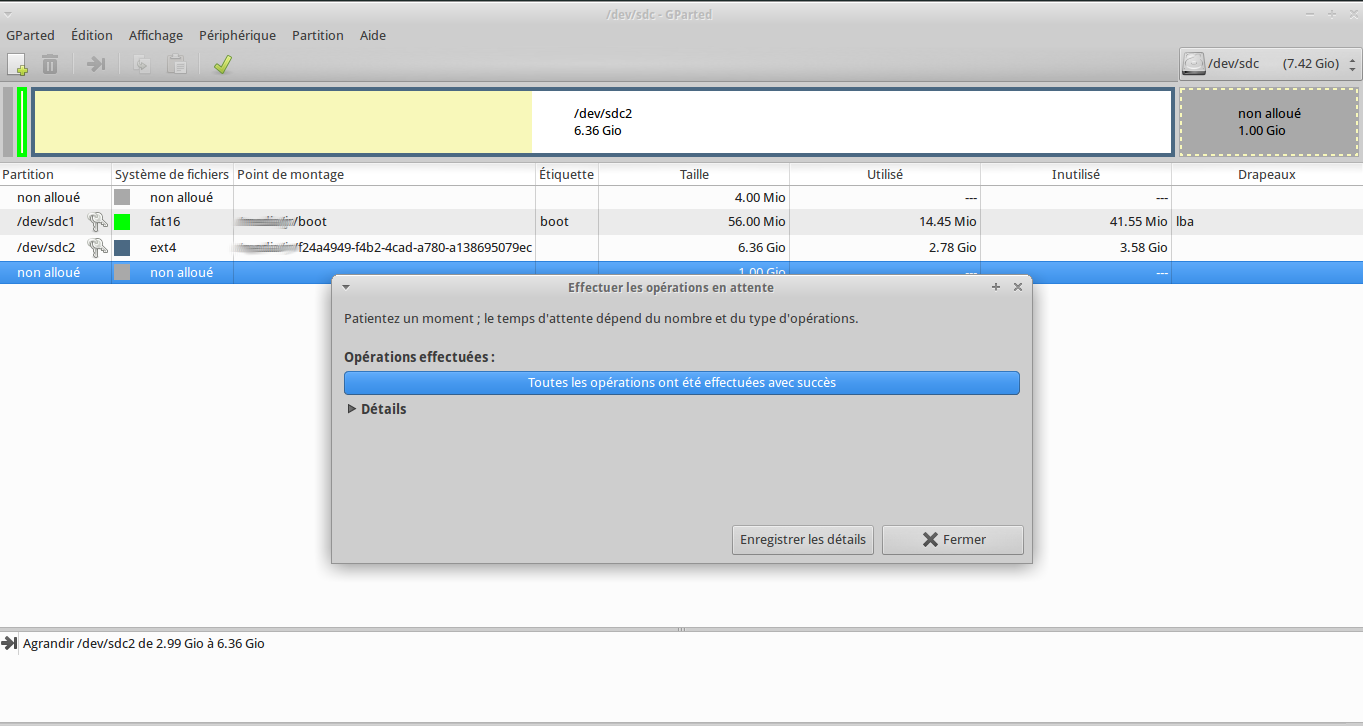The height and width of the screenshot is (726, 1363).
Task: Click the copy partition toolbar icon
Action: pos(143,65)
